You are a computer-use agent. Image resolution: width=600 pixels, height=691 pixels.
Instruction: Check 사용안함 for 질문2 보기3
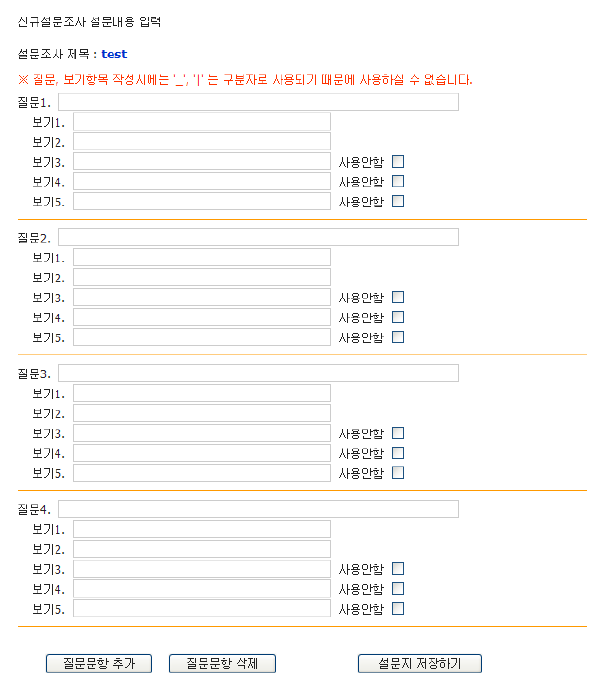point(398,297)
